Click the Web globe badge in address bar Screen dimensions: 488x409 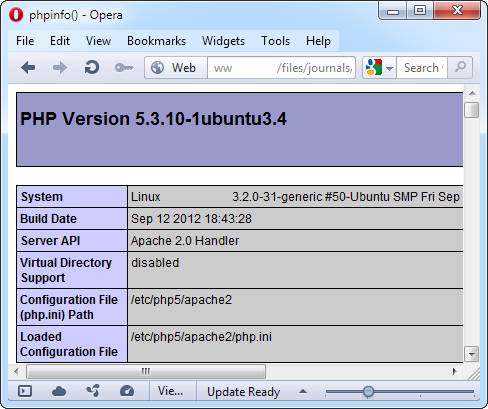[176, 68]
